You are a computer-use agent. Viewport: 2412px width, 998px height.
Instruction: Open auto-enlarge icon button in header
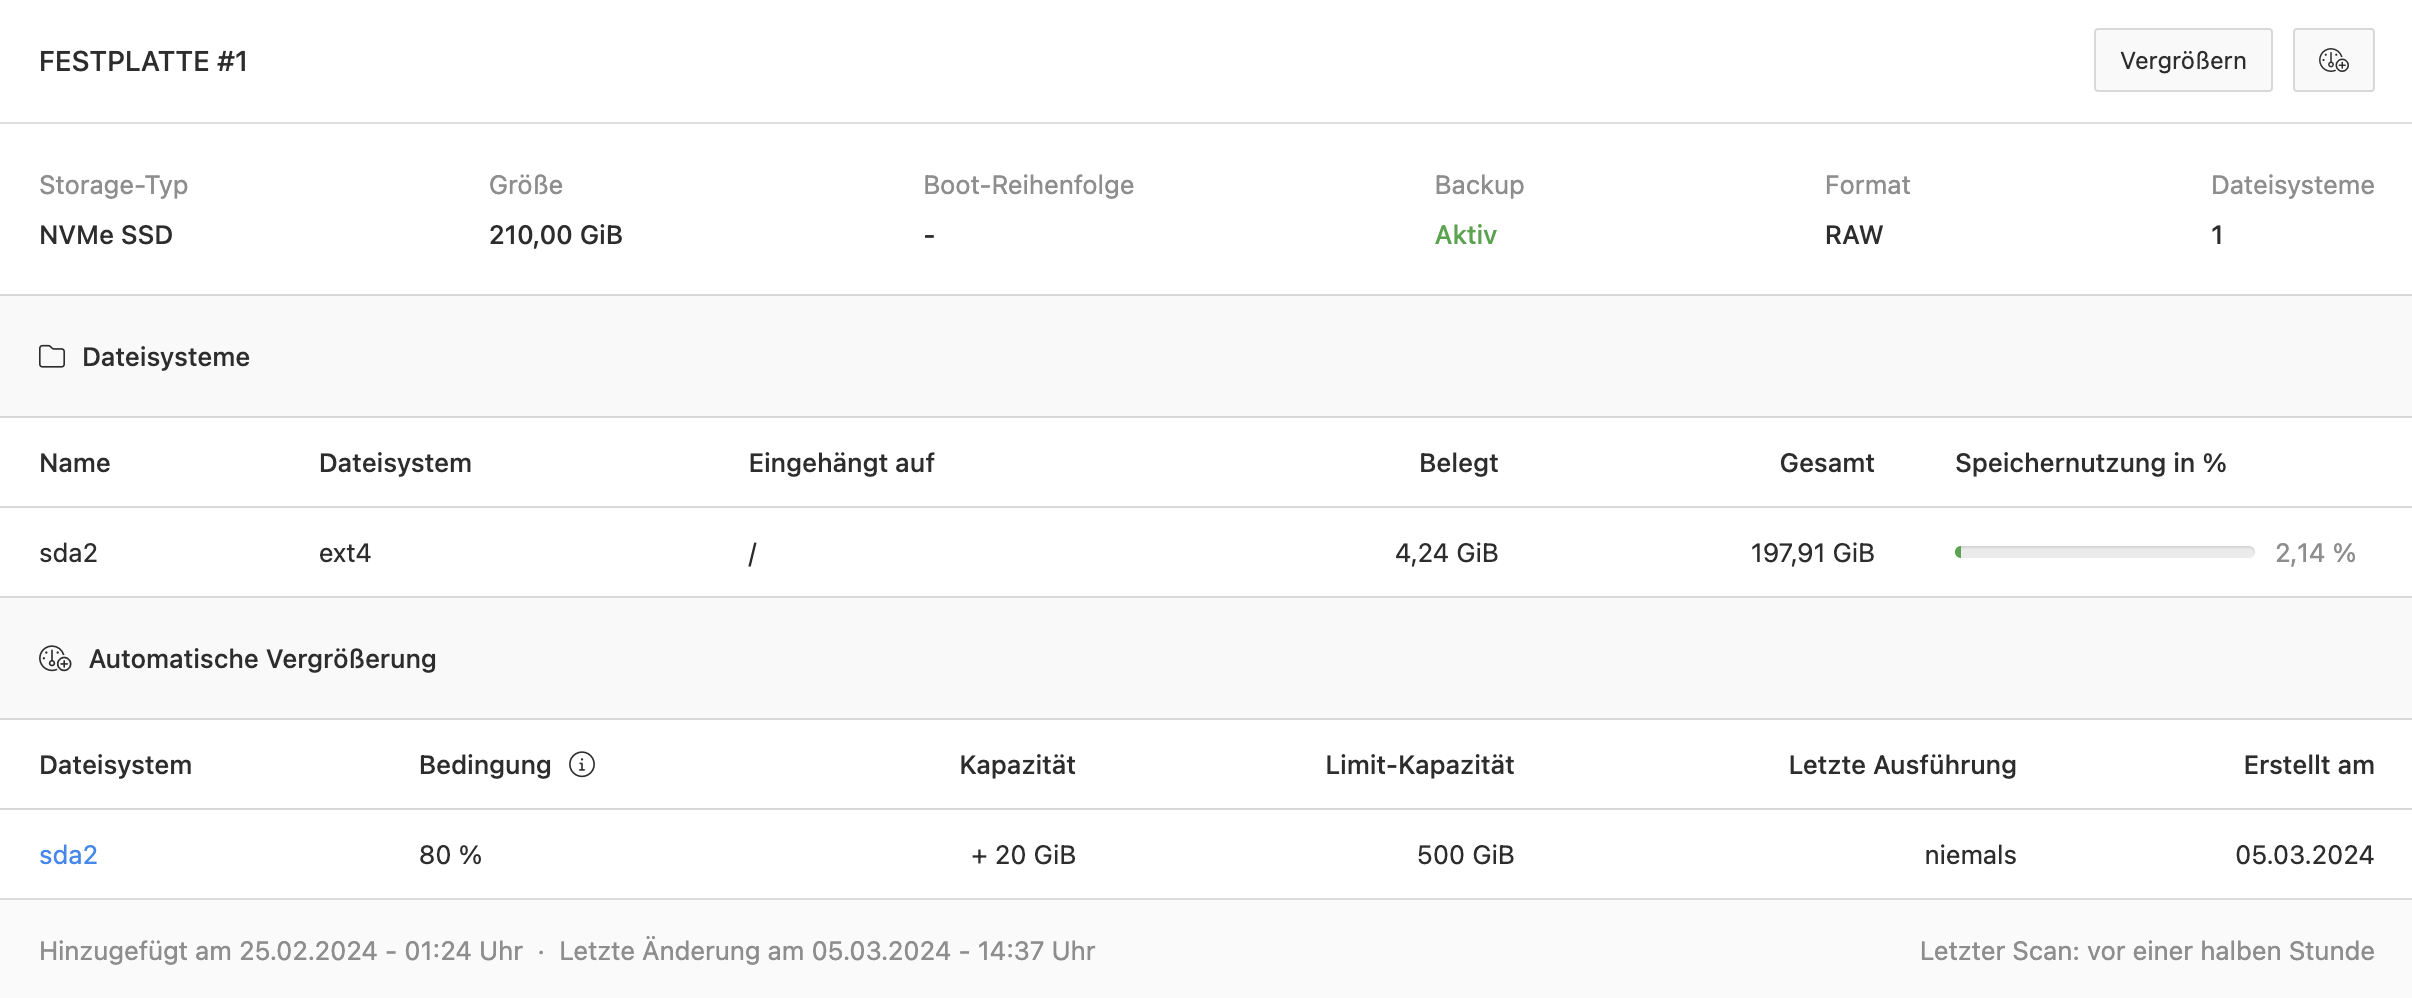[2333, 61]
